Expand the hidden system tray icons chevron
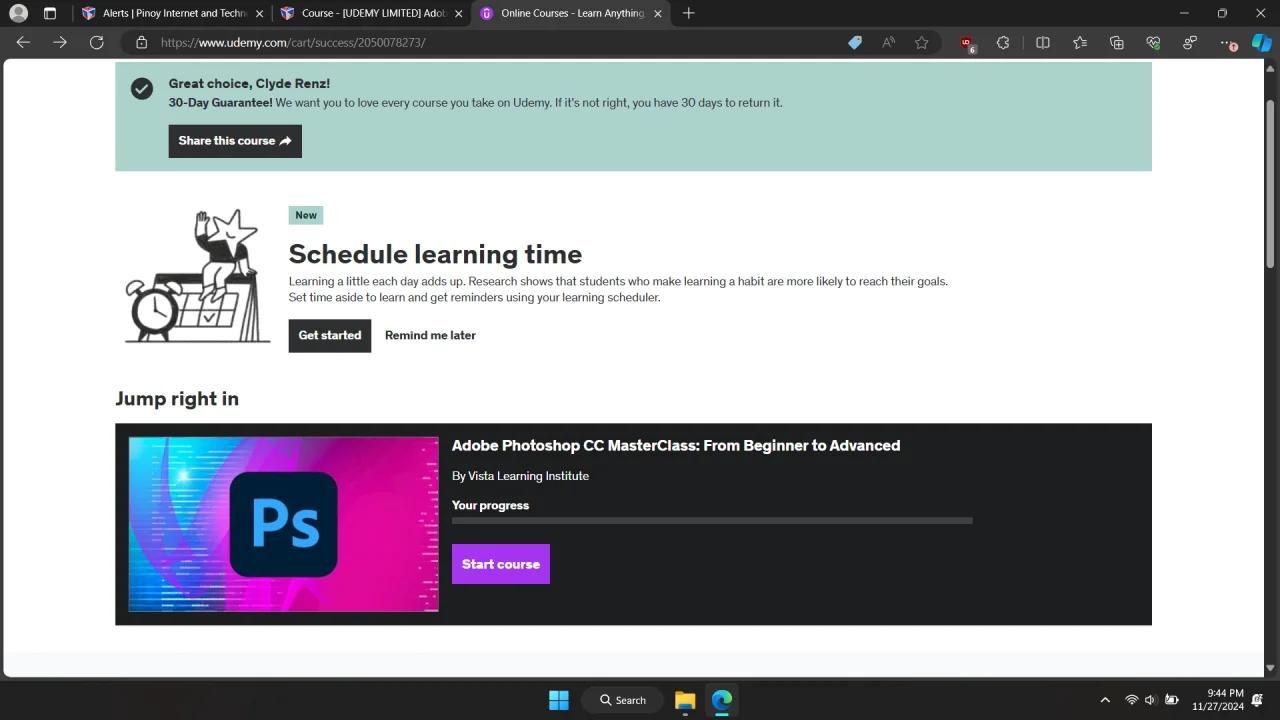This screenshot has height=720, width=1280. [1105, 700]
